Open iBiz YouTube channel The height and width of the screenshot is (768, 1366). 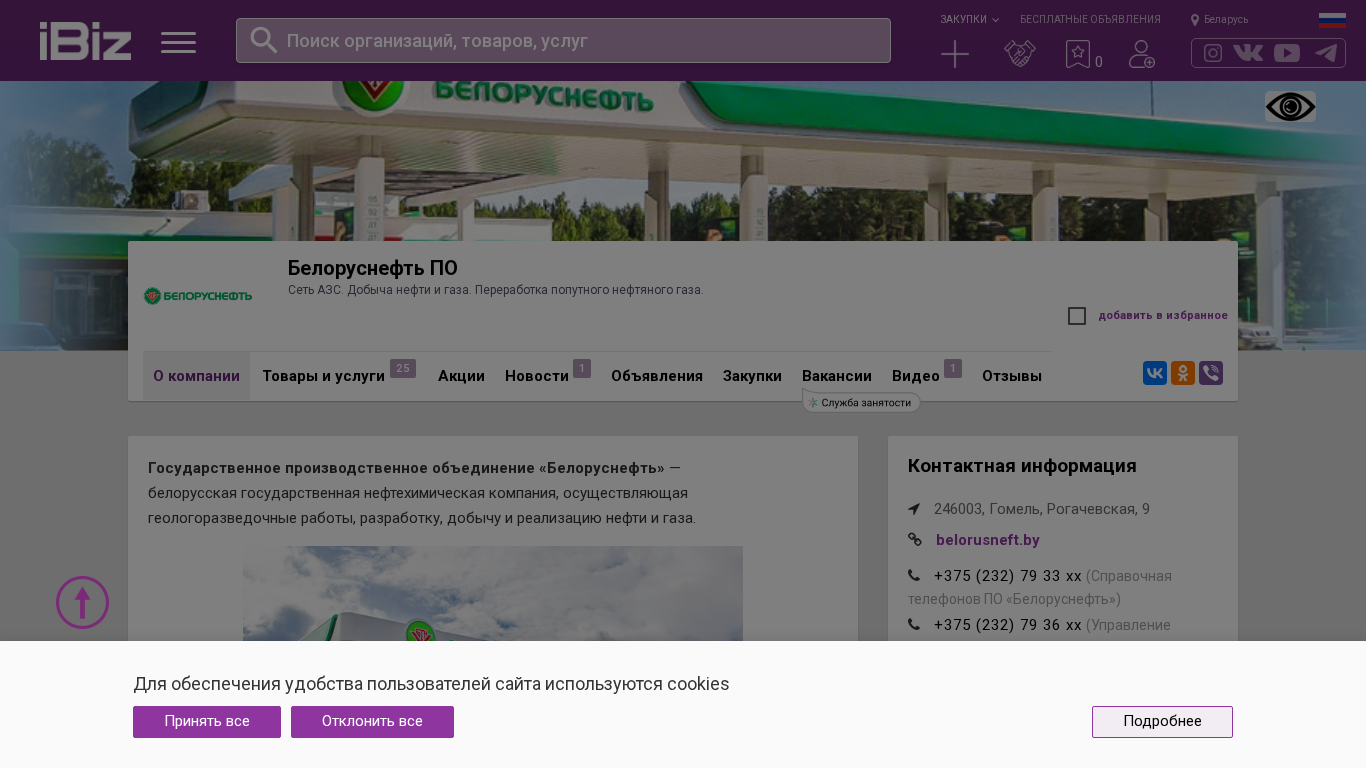click(1287, 53)
